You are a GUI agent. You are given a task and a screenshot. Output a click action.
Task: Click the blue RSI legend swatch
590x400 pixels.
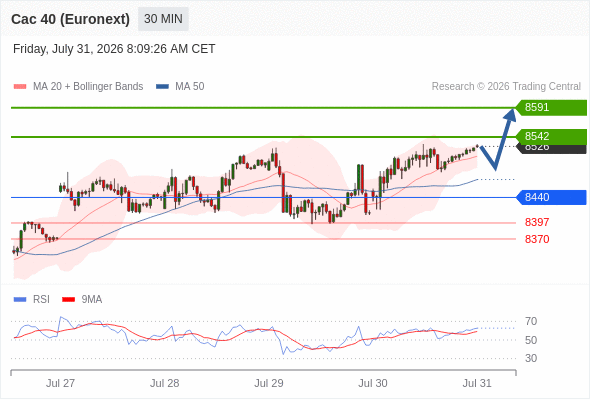20,300
